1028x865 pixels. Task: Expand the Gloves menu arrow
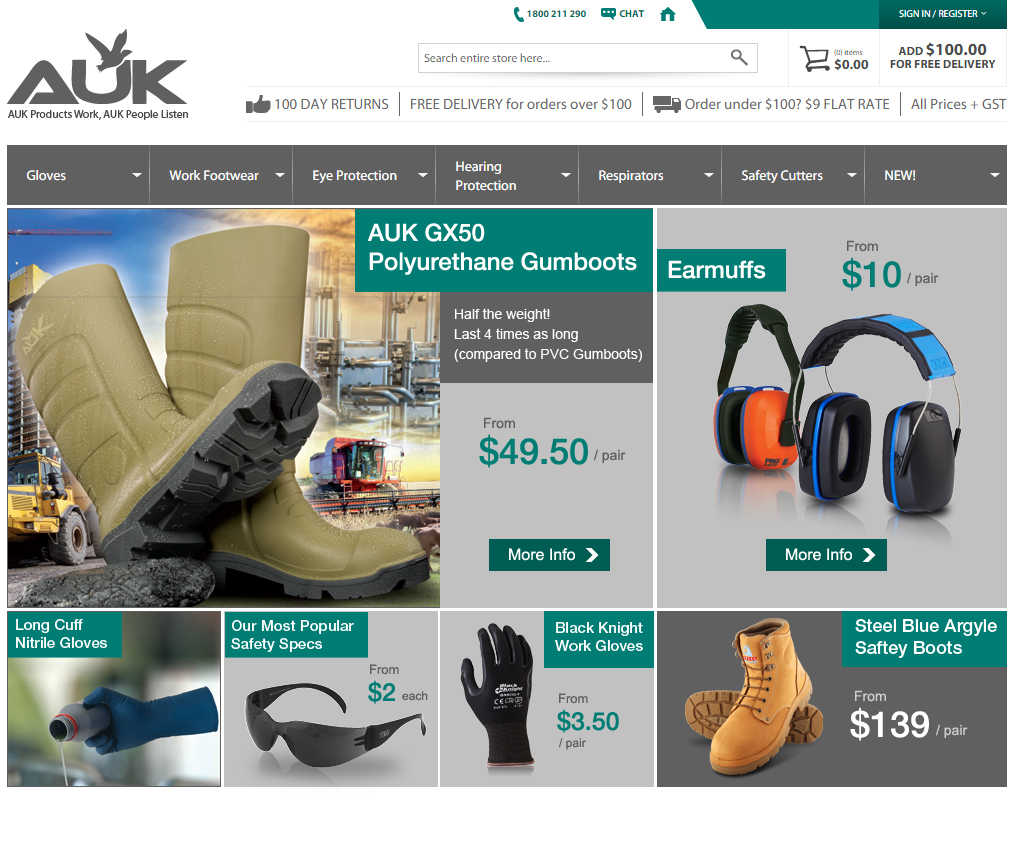tap(137, 175)
